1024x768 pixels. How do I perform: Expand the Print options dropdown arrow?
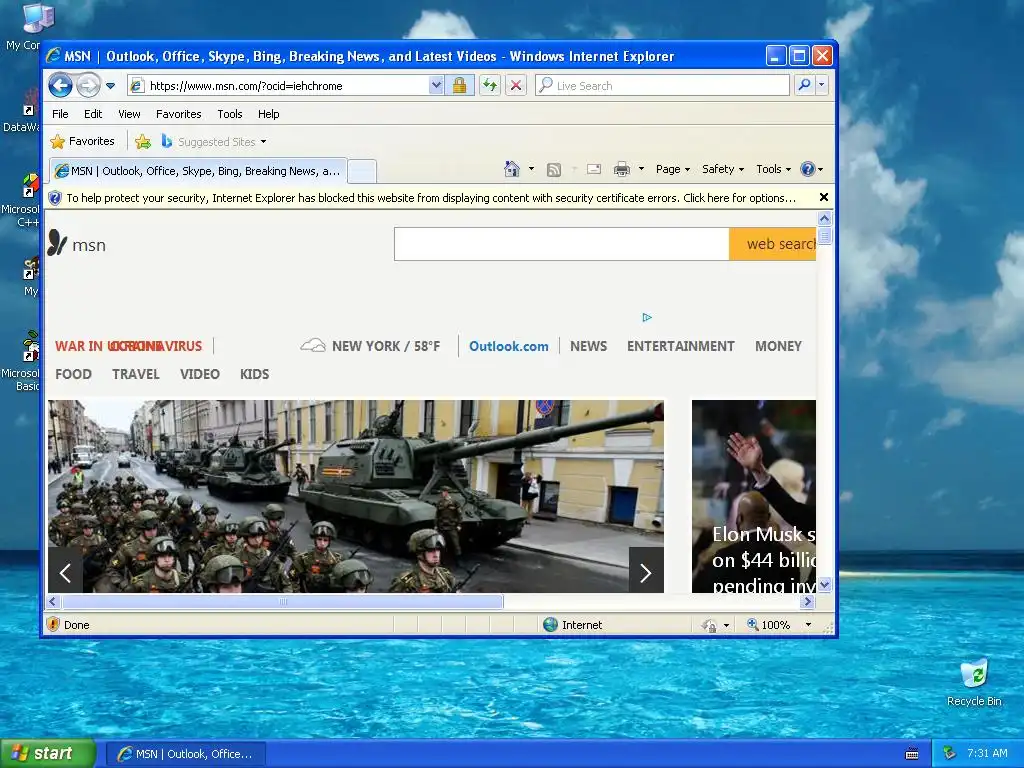coord(641,169)
